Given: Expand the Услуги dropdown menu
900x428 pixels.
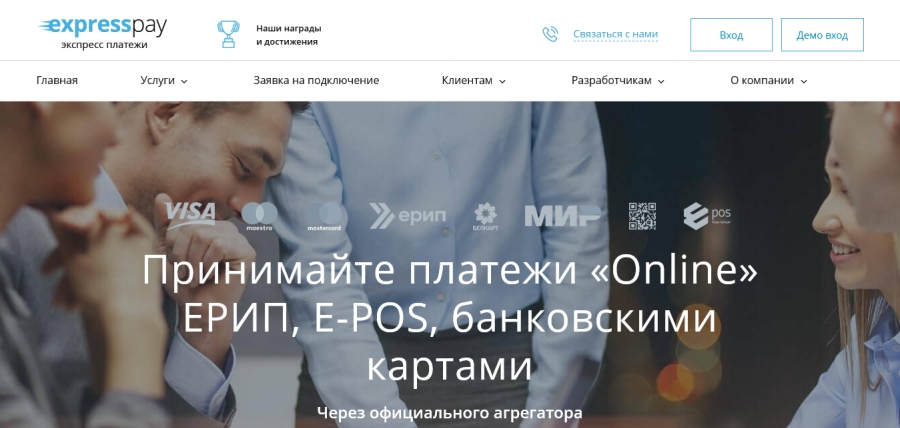Looking at the screenshot, I should click(164, 81).
